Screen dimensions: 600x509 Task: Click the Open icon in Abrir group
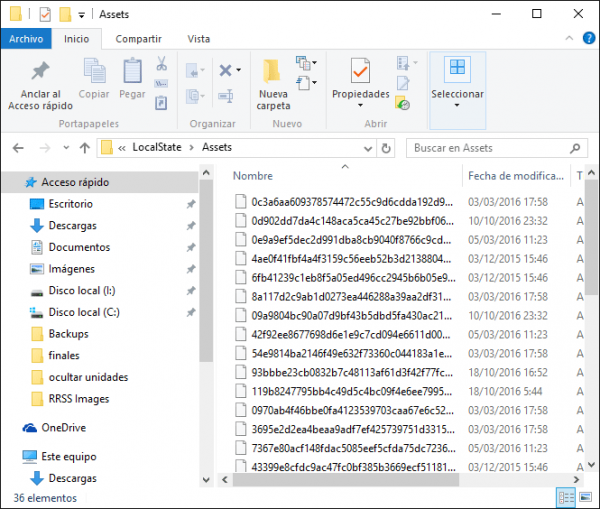tap(406, 63)
